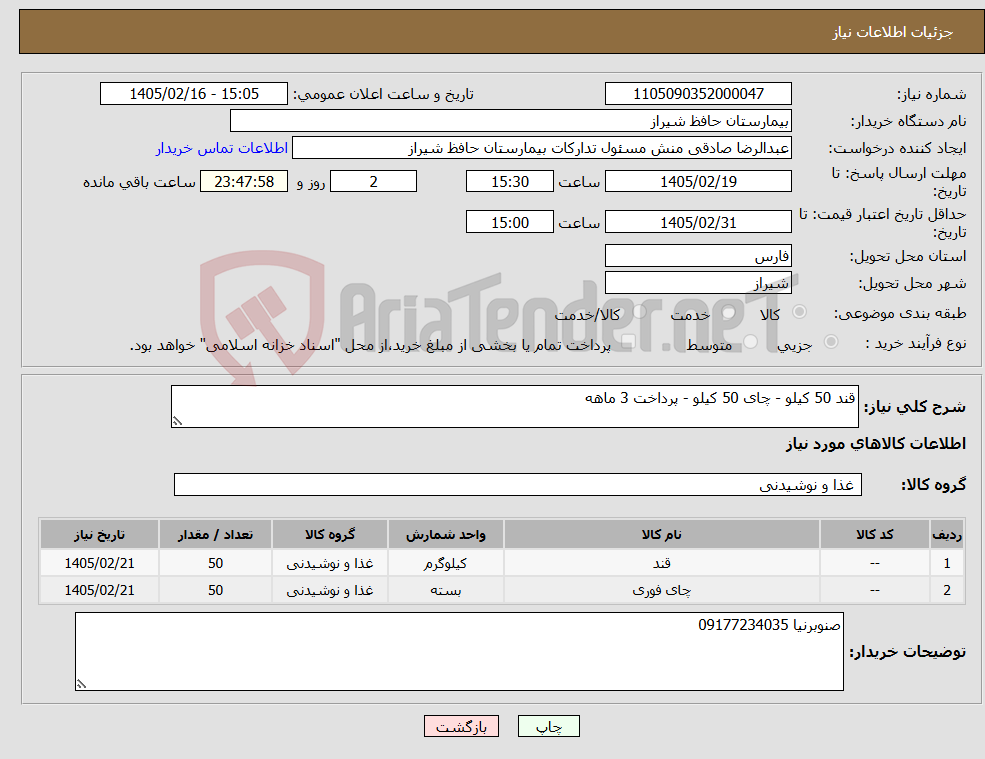The height and width of the screenshot is (759, 985).
Task: Click row number 1 cell
Action: [947, 563]
